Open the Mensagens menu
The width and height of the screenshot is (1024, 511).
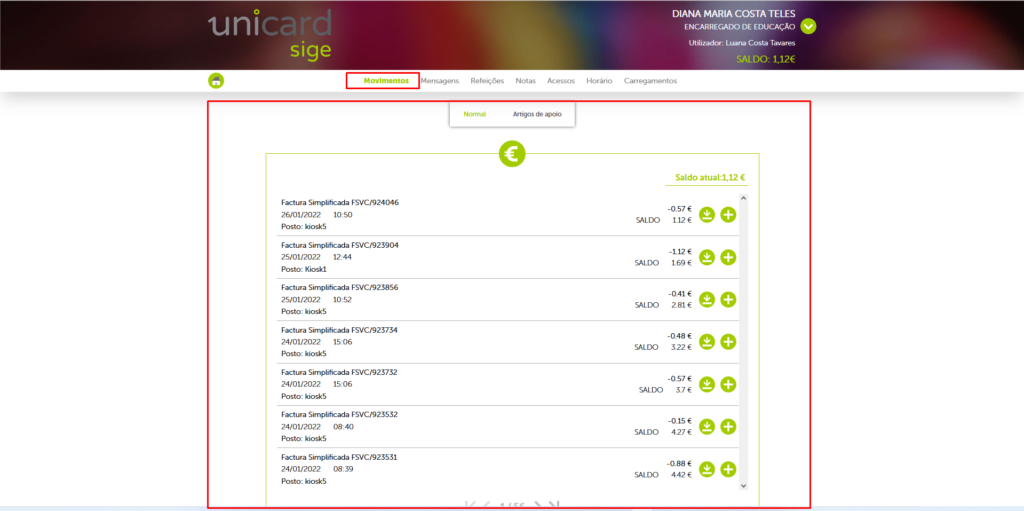(440, 81)
